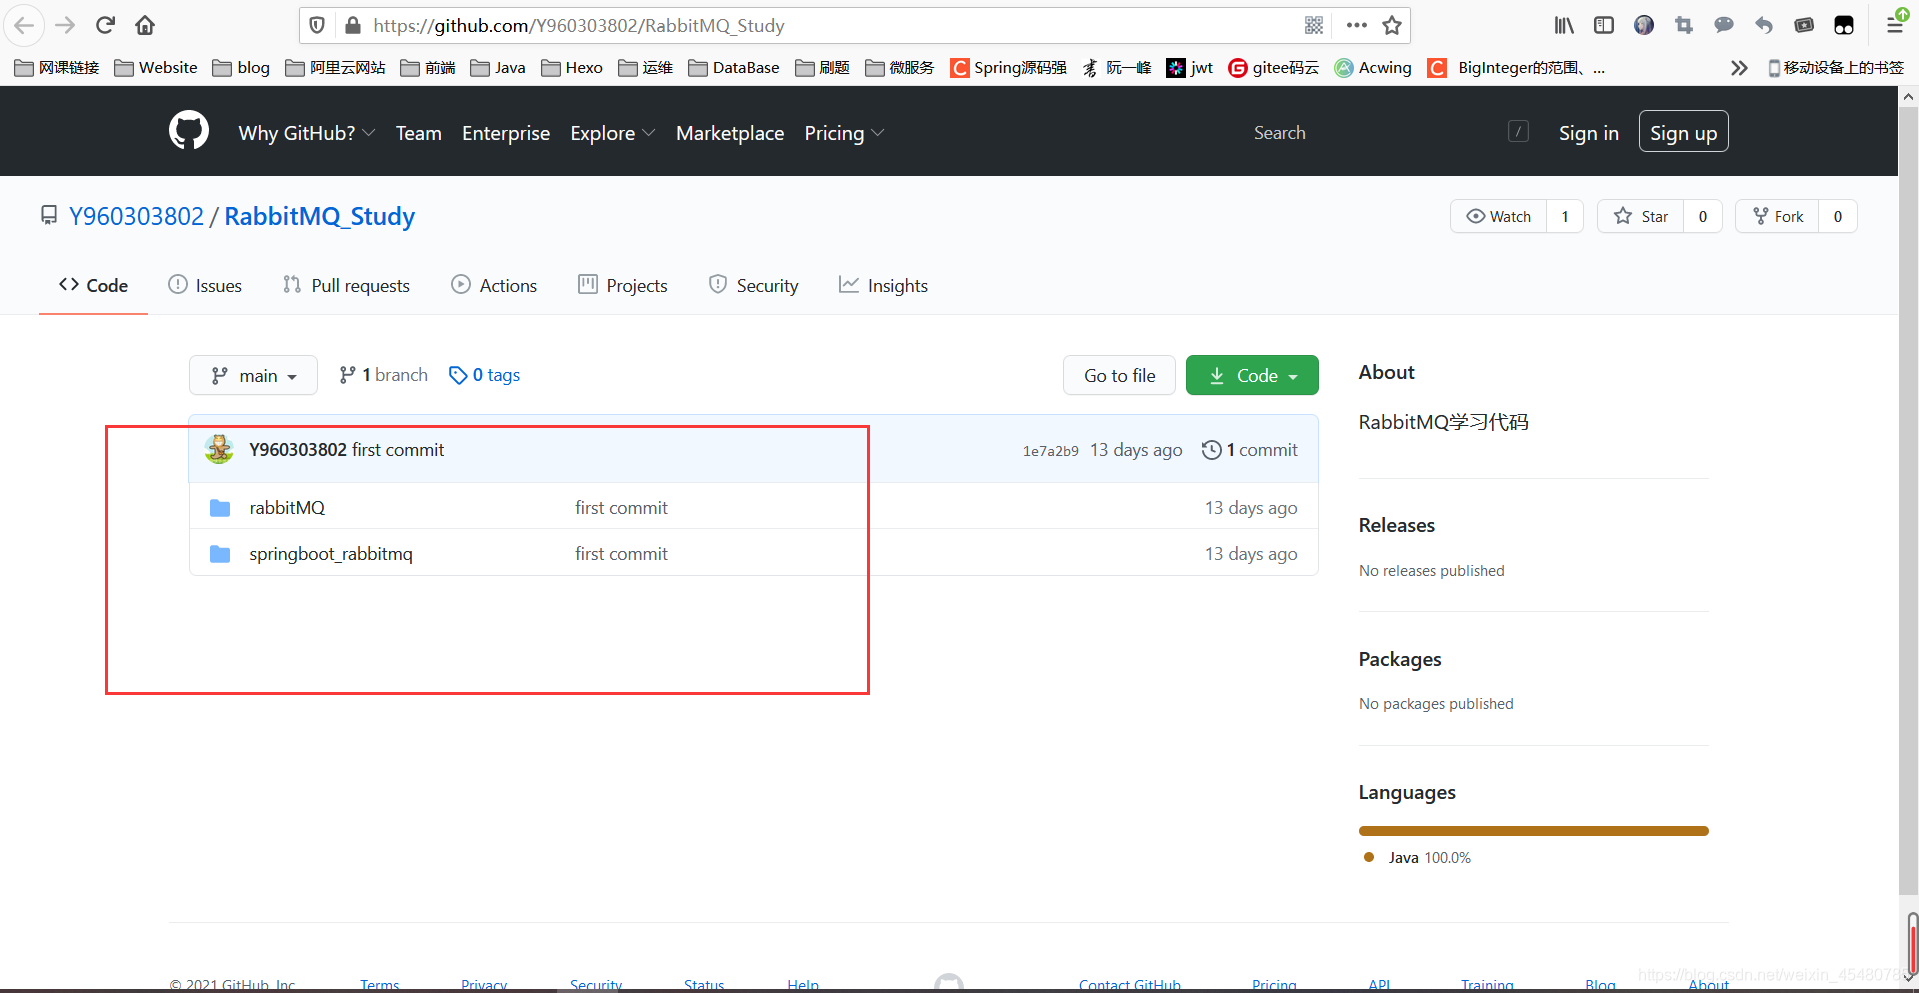The image size is (1919, 993).
Task: Switch to the Actions tab
Action: 494,285
